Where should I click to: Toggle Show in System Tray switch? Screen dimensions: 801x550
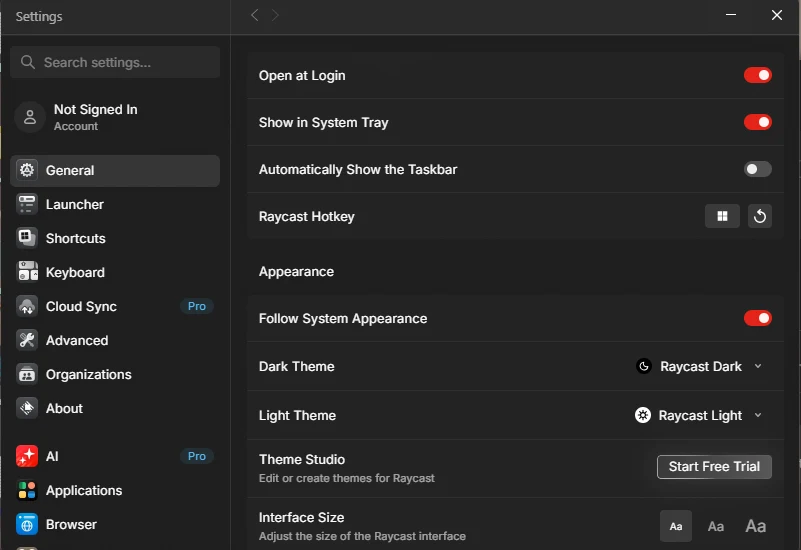point(758,122)
